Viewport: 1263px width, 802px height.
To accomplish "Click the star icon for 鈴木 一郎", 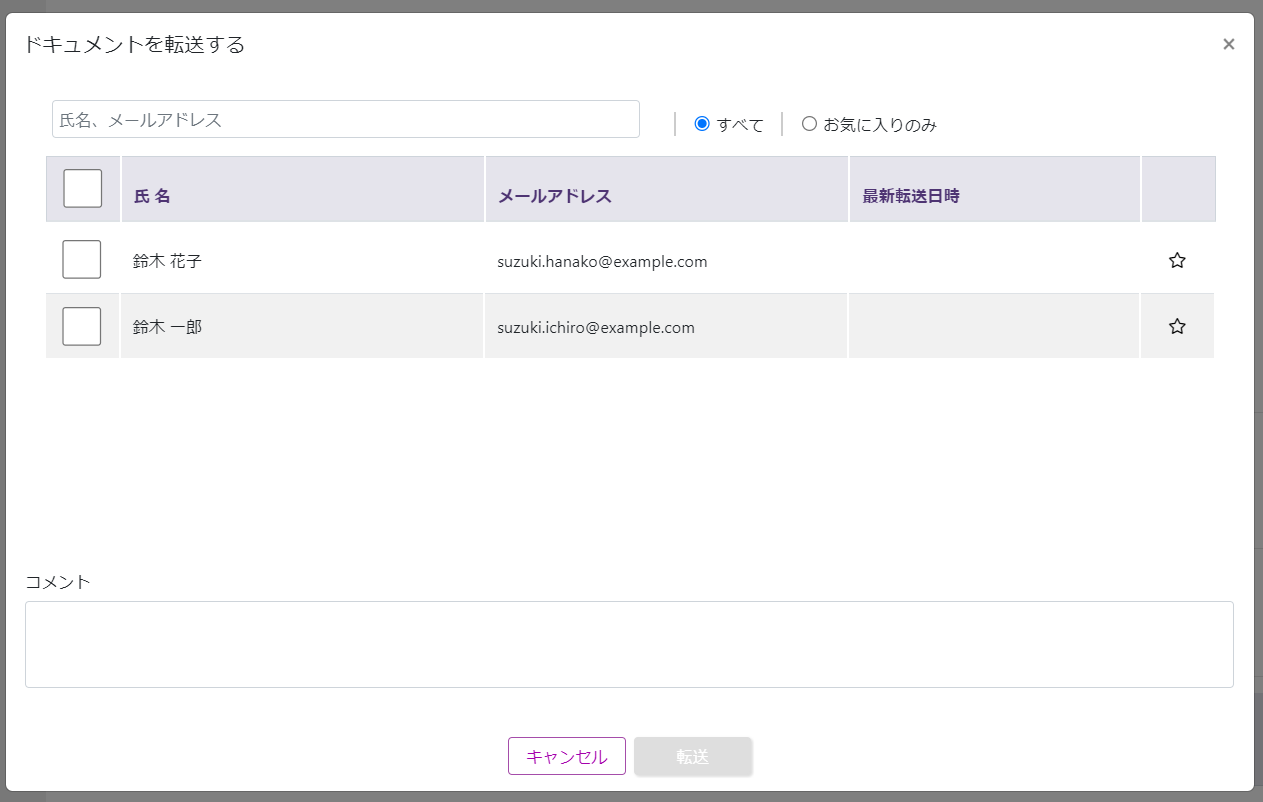I will tap(1177, 326).
